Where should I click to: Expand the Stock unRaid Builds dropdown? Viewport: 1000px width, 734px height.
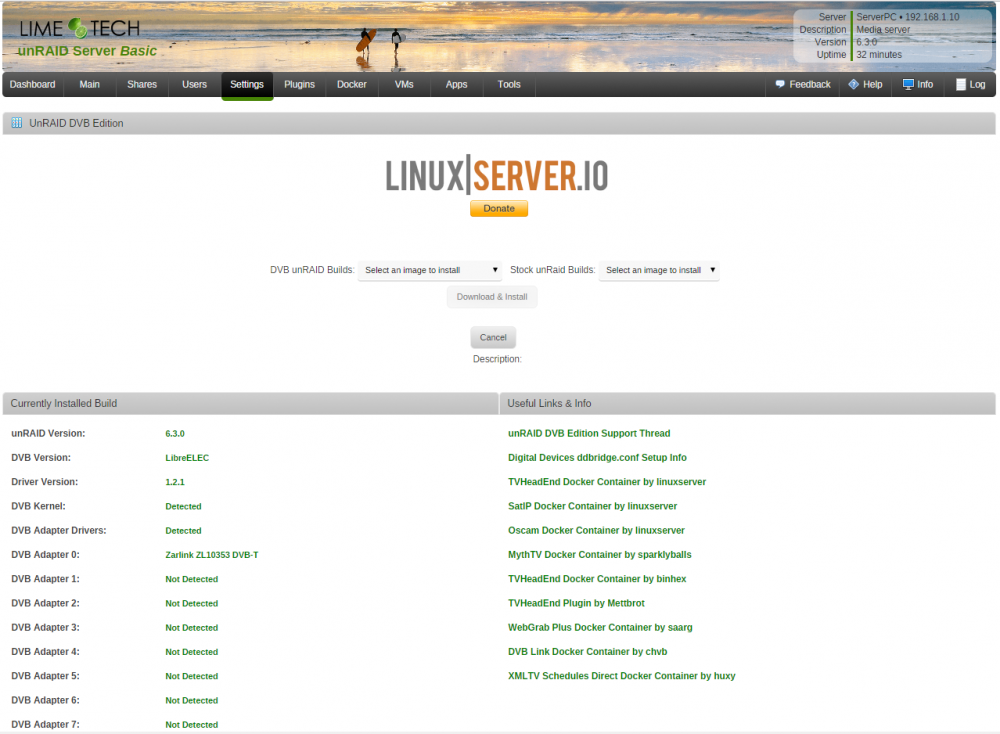click(659, 270)
